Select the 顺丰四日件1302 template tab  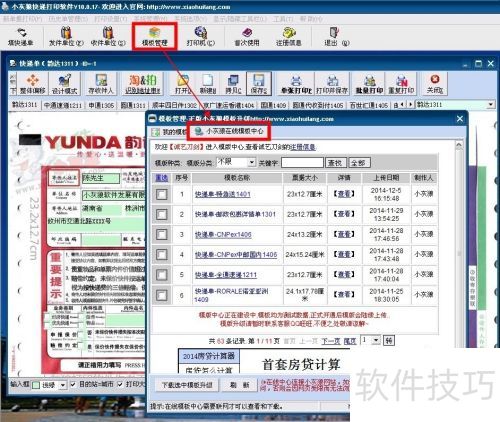174,105
